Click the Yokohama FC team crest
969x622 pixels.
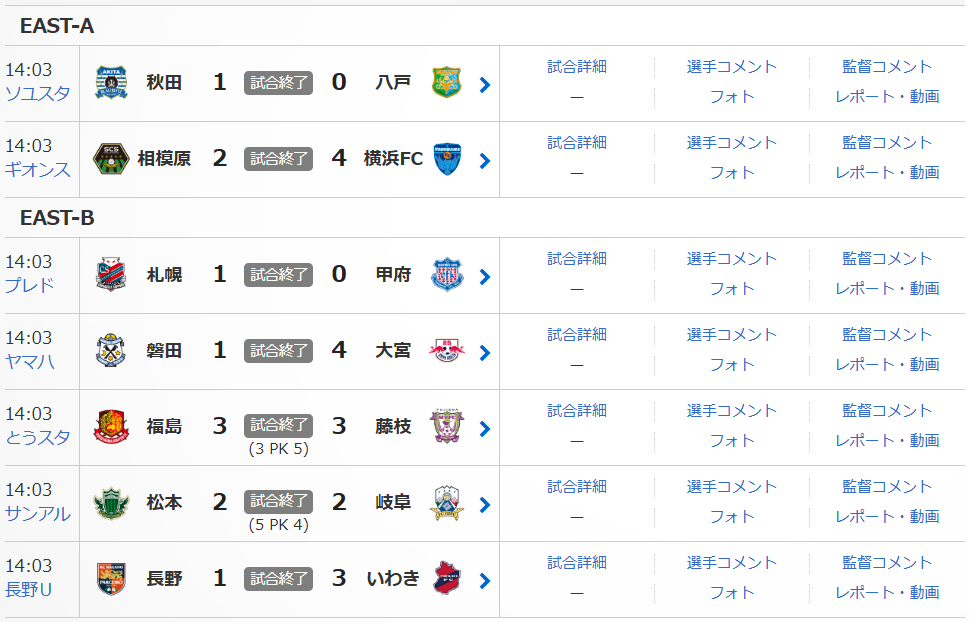click(446, 158)
